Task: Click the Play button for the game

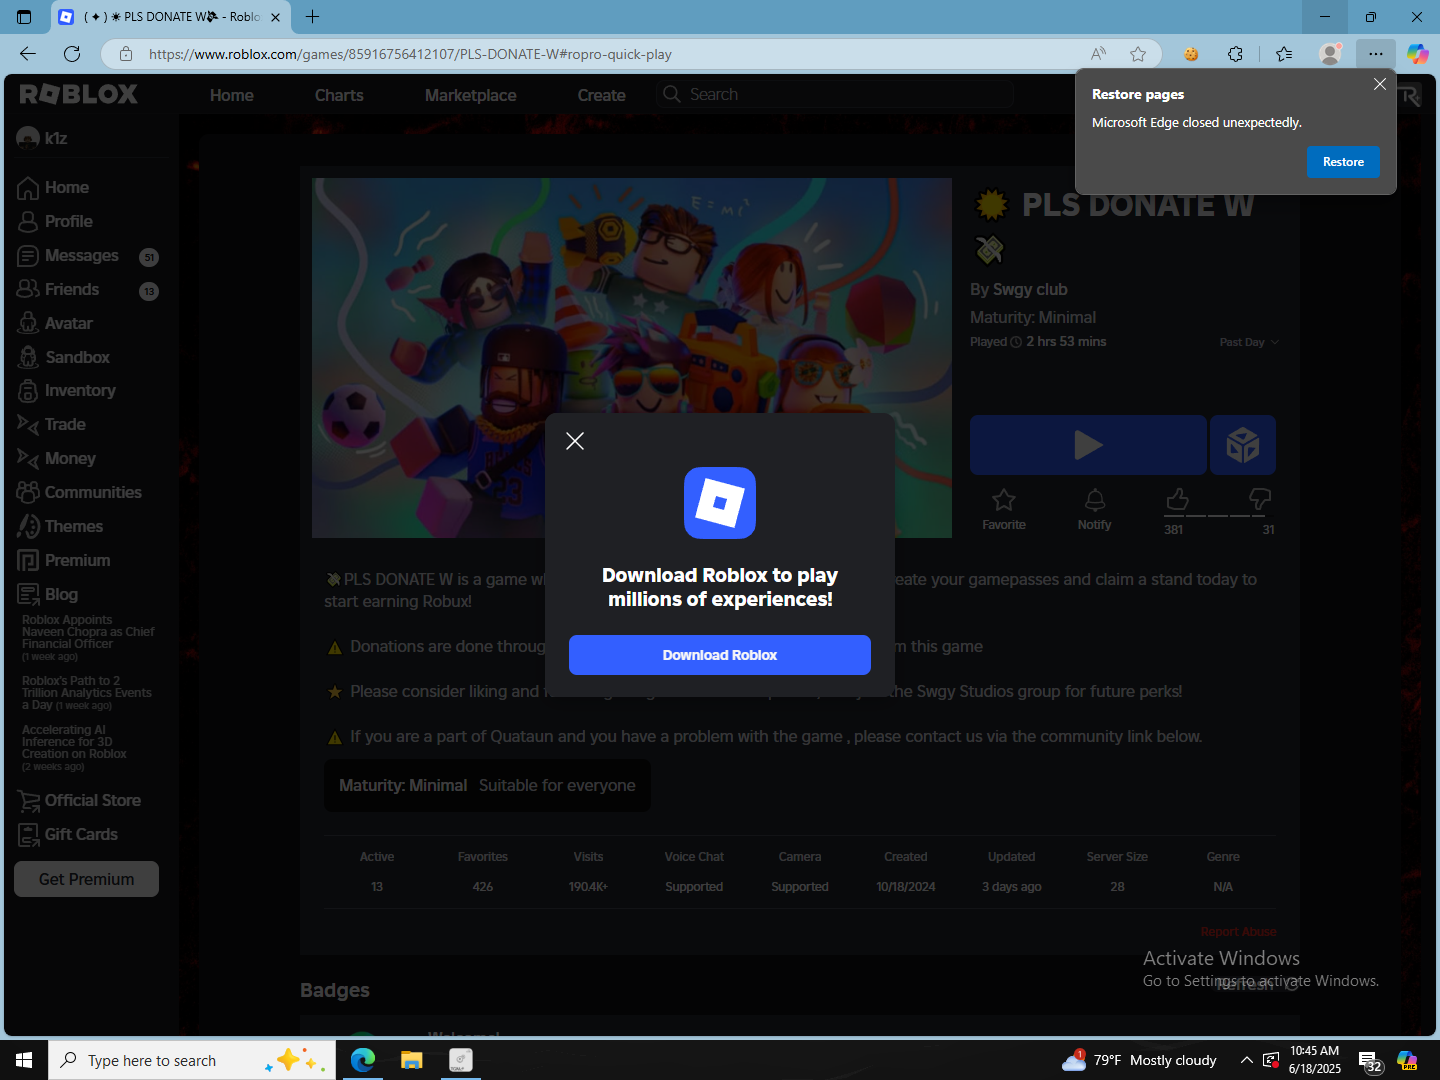Action: (x=1088, y=445)
